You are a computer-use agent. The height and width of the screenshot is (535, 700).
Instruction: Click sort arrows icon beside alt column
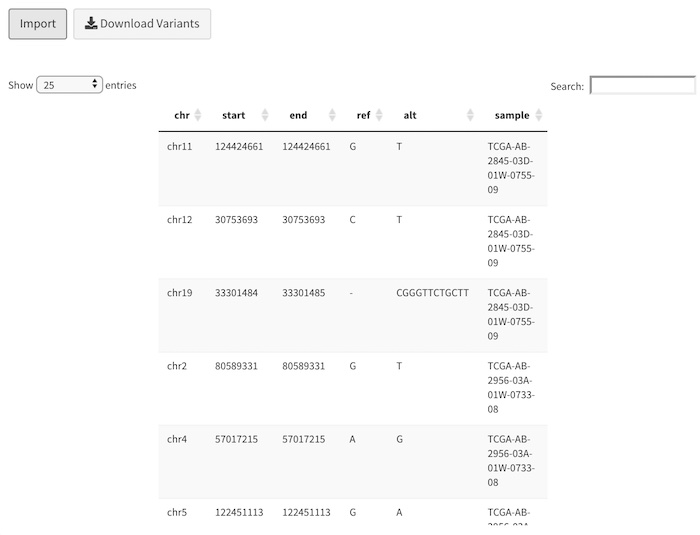470,116
